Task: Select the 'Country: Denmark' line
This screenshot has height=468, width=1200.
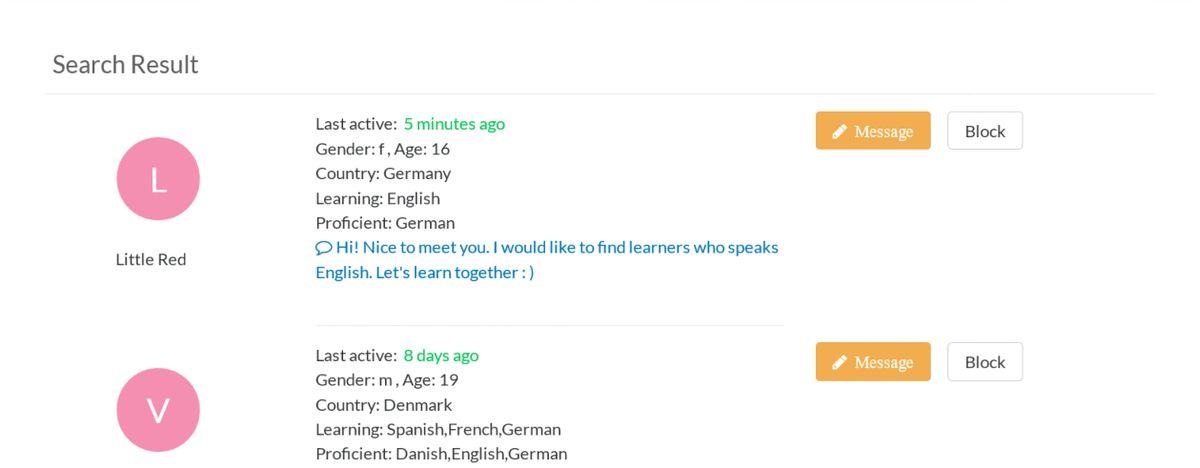Action: pyautogui.click(x=384, y=405)
